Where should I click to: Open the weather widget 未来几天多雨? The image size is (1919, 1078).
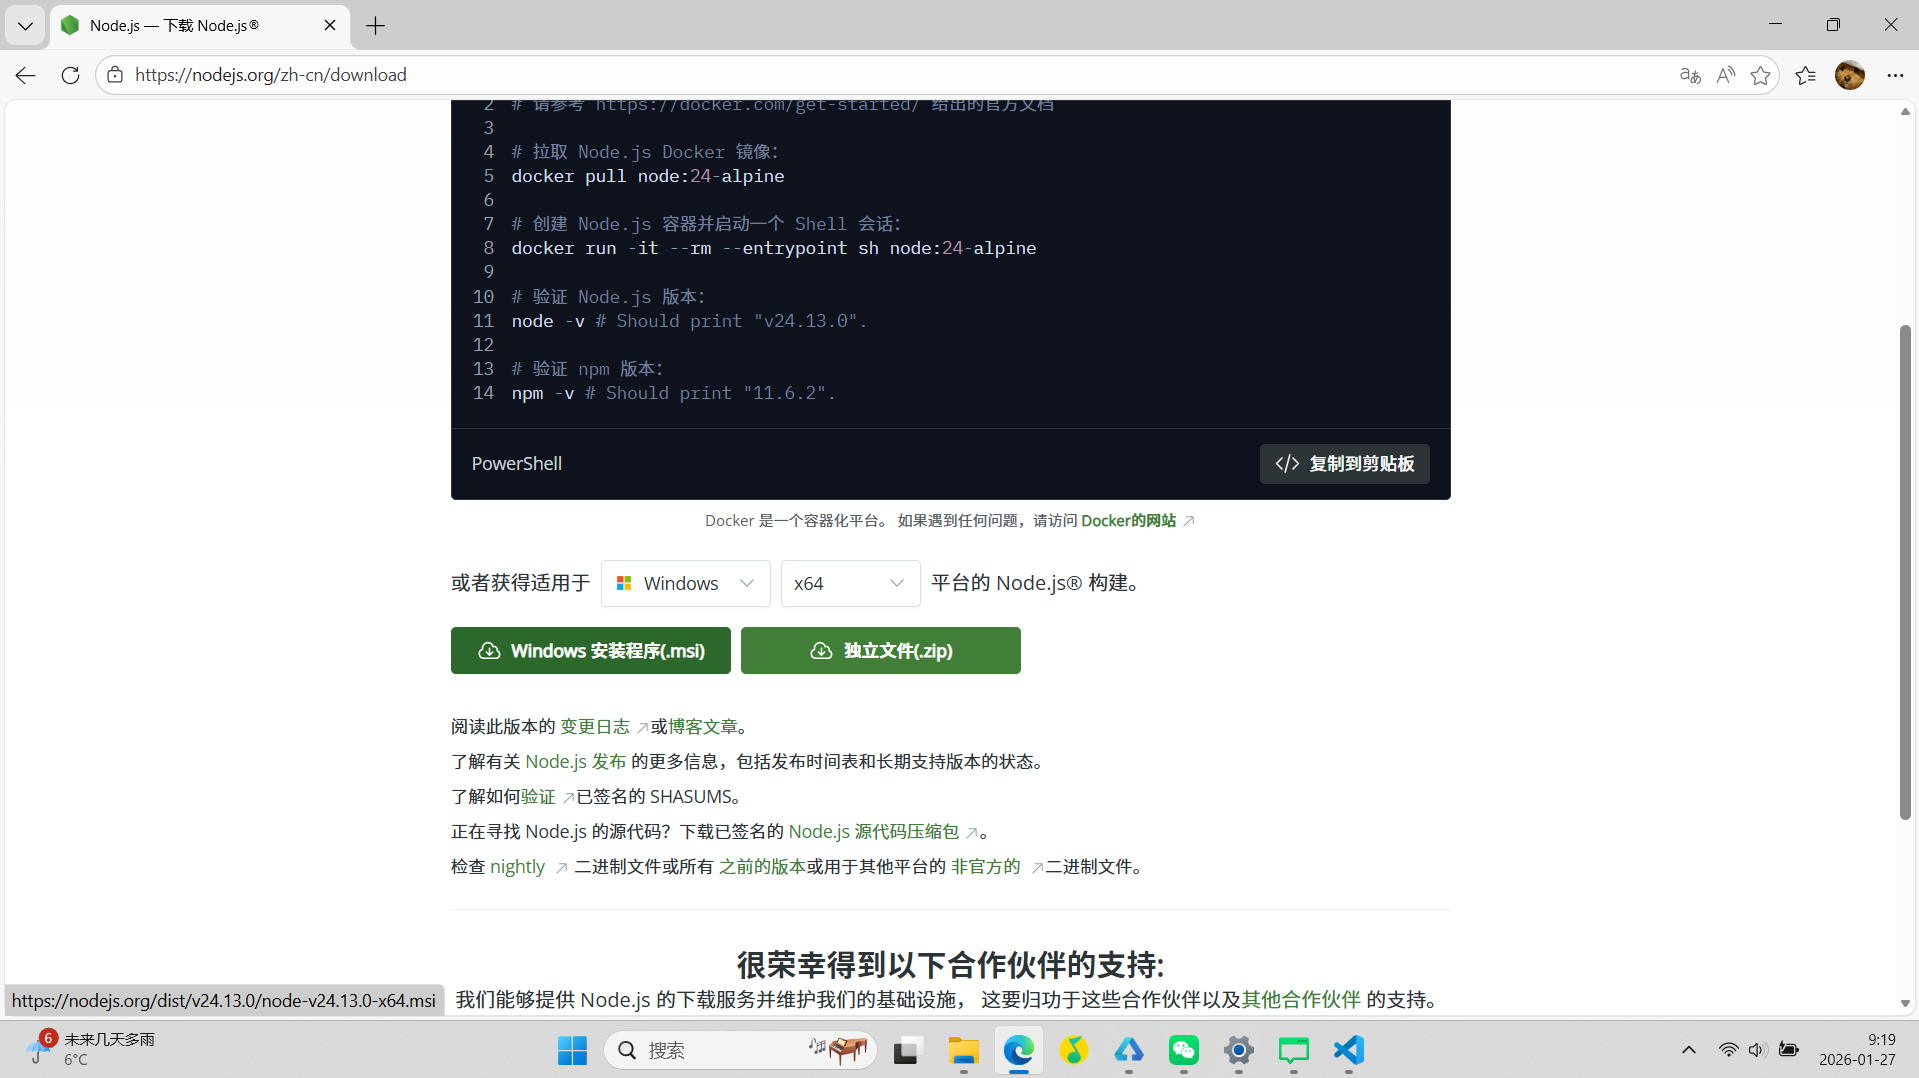(90, 1050)
